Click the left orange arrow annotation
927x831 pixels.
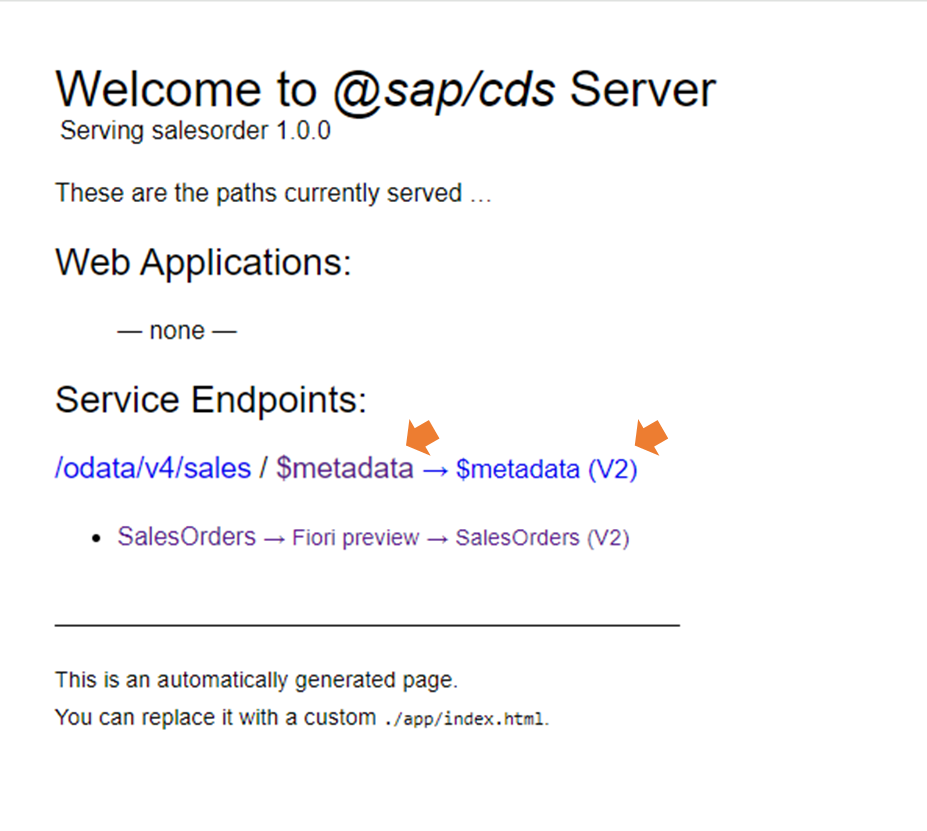(x=422, y=436)
